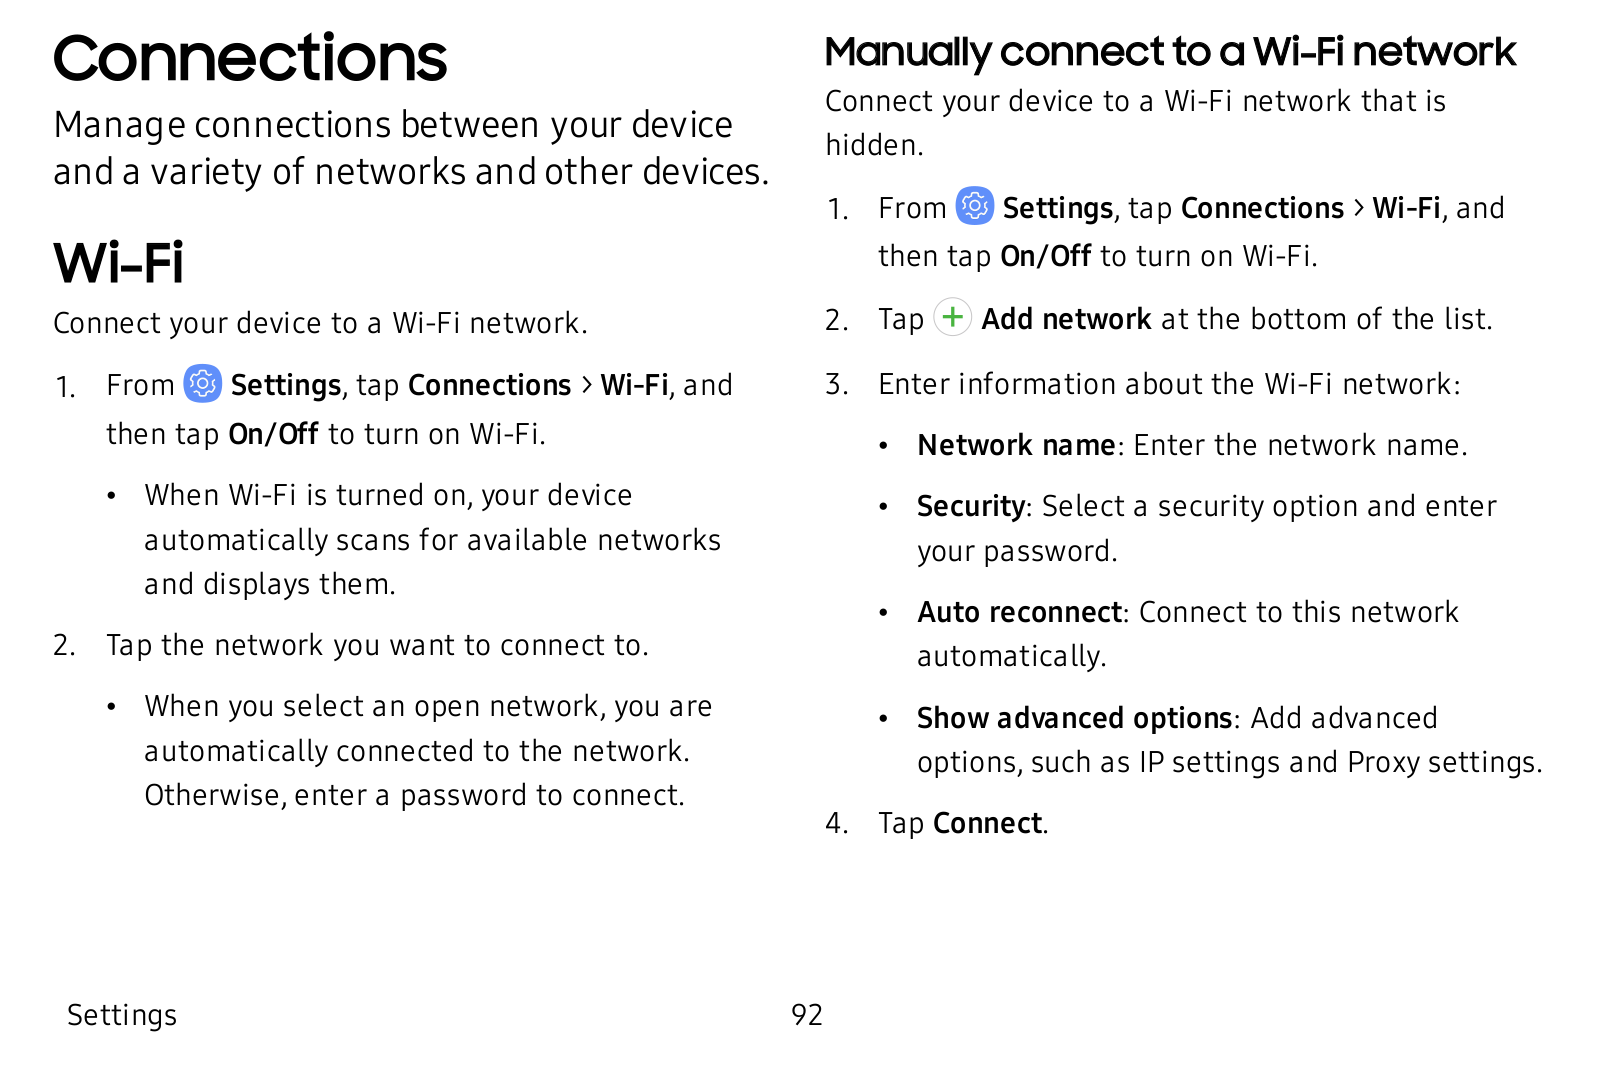Viewport: 1601px width, 1067px height.
Task: Click the Settings footer label
Action: (x=122, y=1015)
